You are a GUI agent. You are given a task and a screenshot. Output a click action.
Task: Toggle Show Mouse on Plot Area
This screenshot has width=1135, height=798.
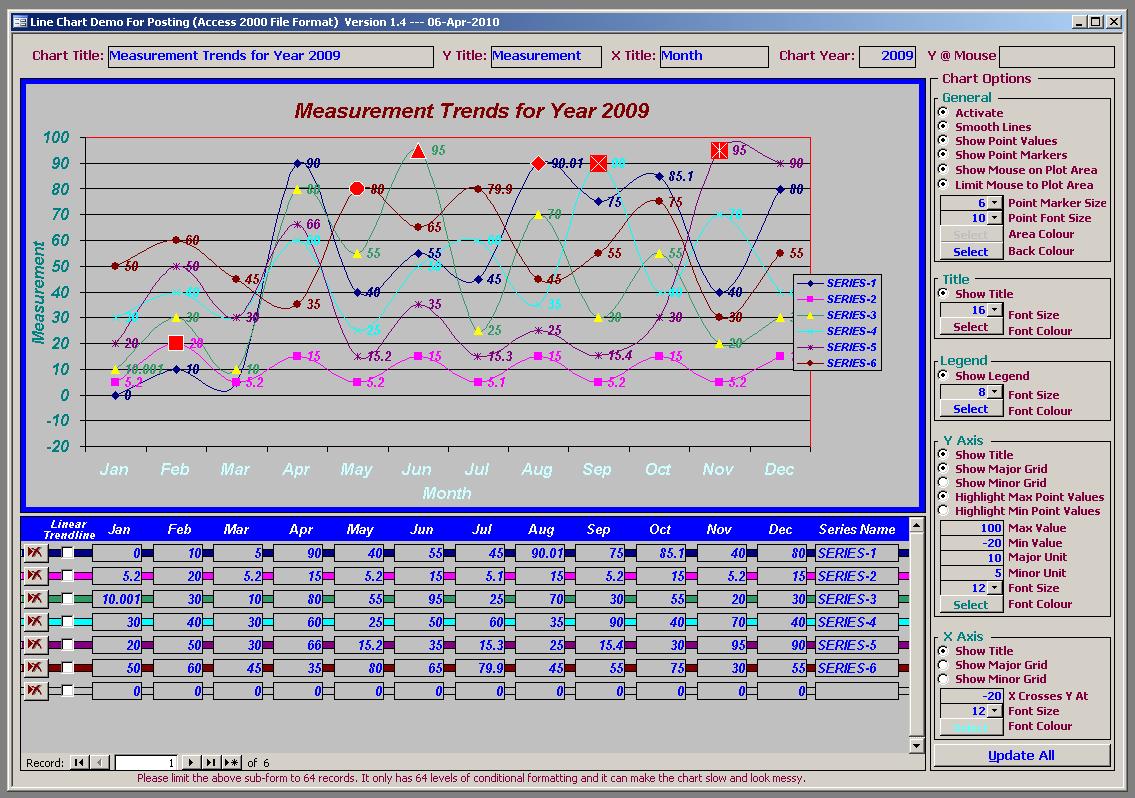943,169
